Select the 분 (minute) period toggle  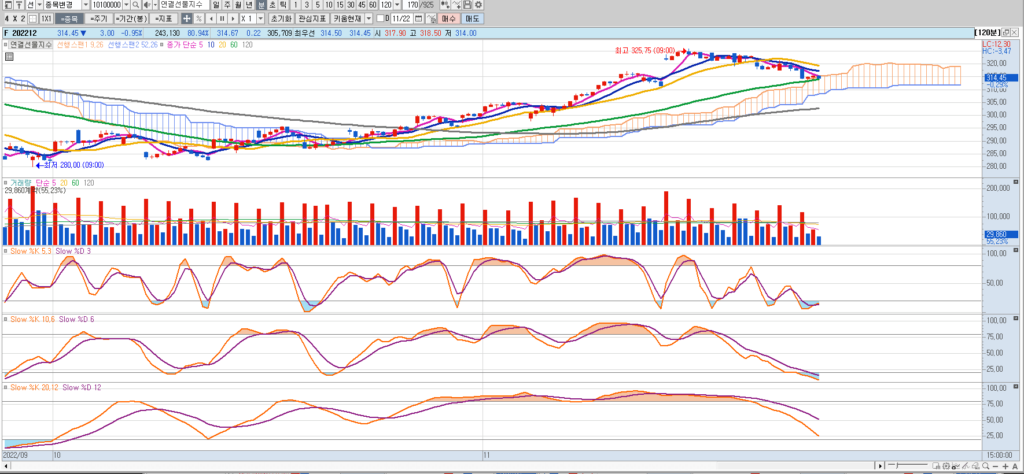[x=261, y=5]
